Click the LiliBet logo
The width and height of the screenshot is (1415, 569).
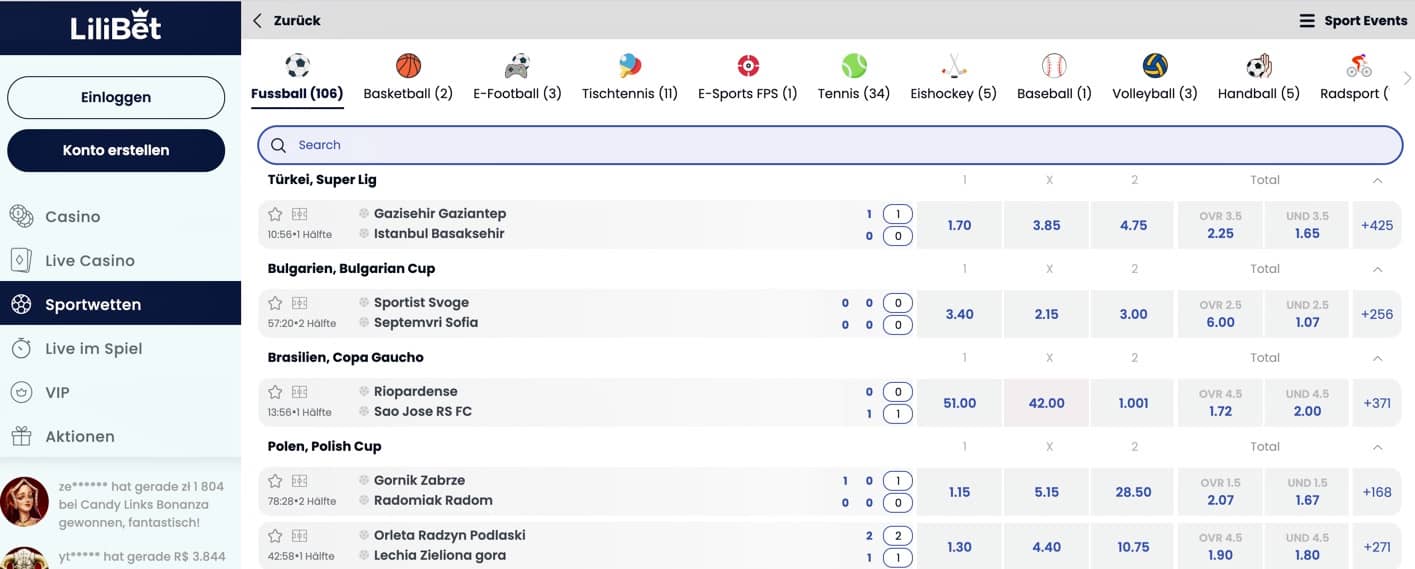(116, 27)
